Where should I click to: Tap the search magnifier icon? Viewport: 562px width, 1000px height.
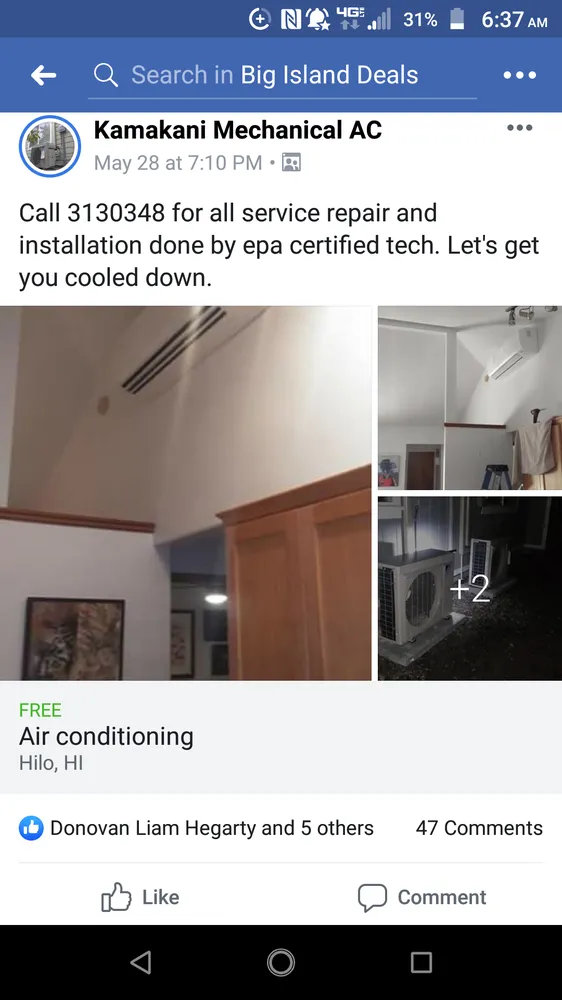106,75
